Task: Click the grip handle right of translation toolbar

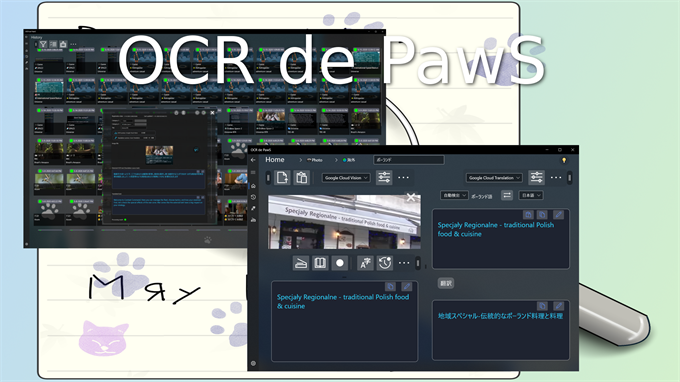Action: click(569, 178)
